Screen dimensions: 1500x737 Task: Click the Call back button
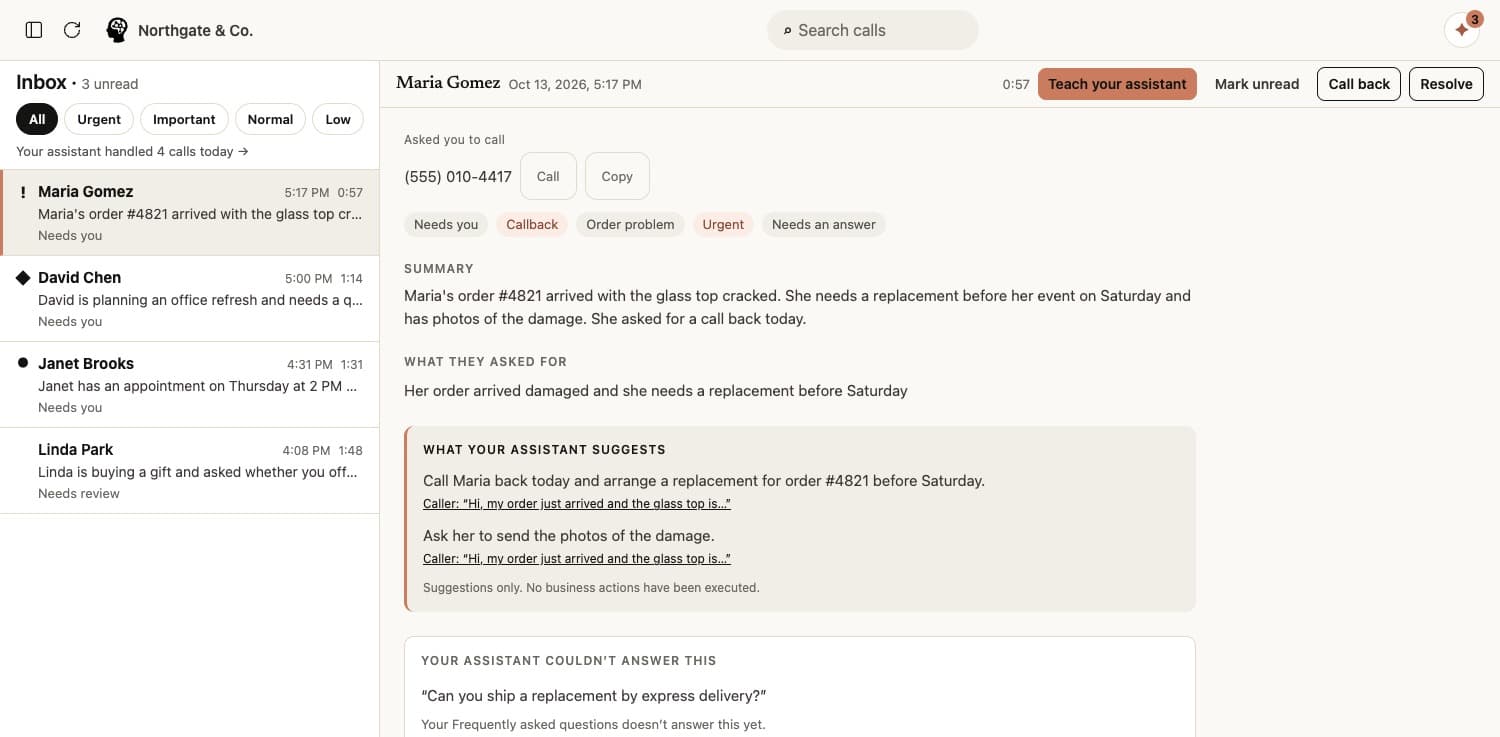tap(1359, 84)
